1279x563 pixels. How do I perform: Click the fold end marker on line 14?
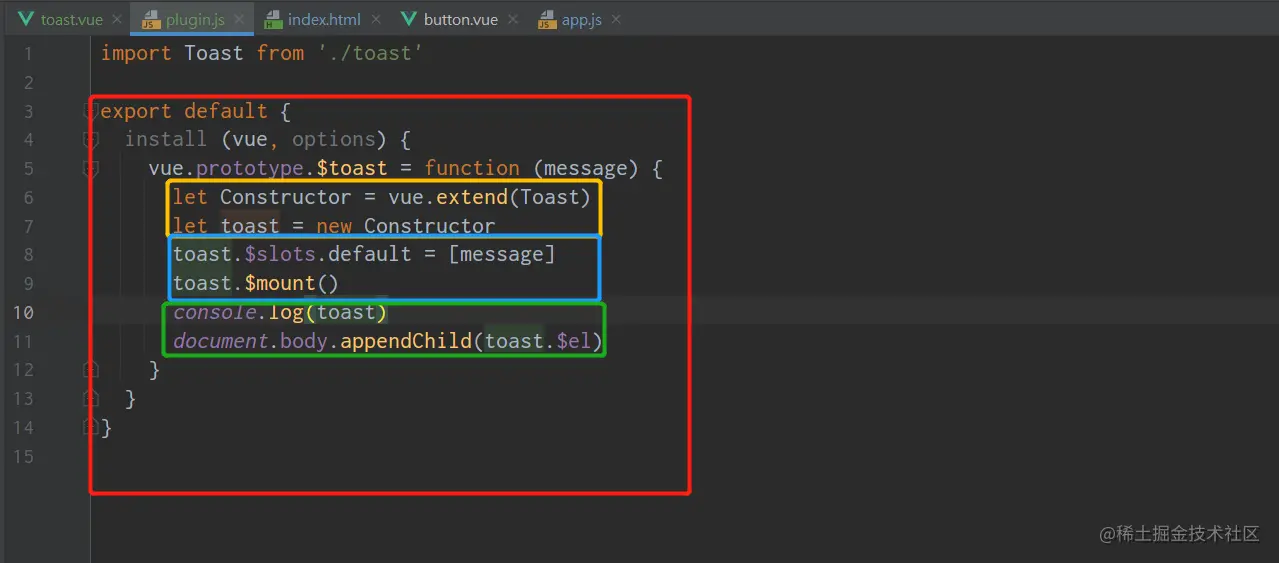point(91,428)
